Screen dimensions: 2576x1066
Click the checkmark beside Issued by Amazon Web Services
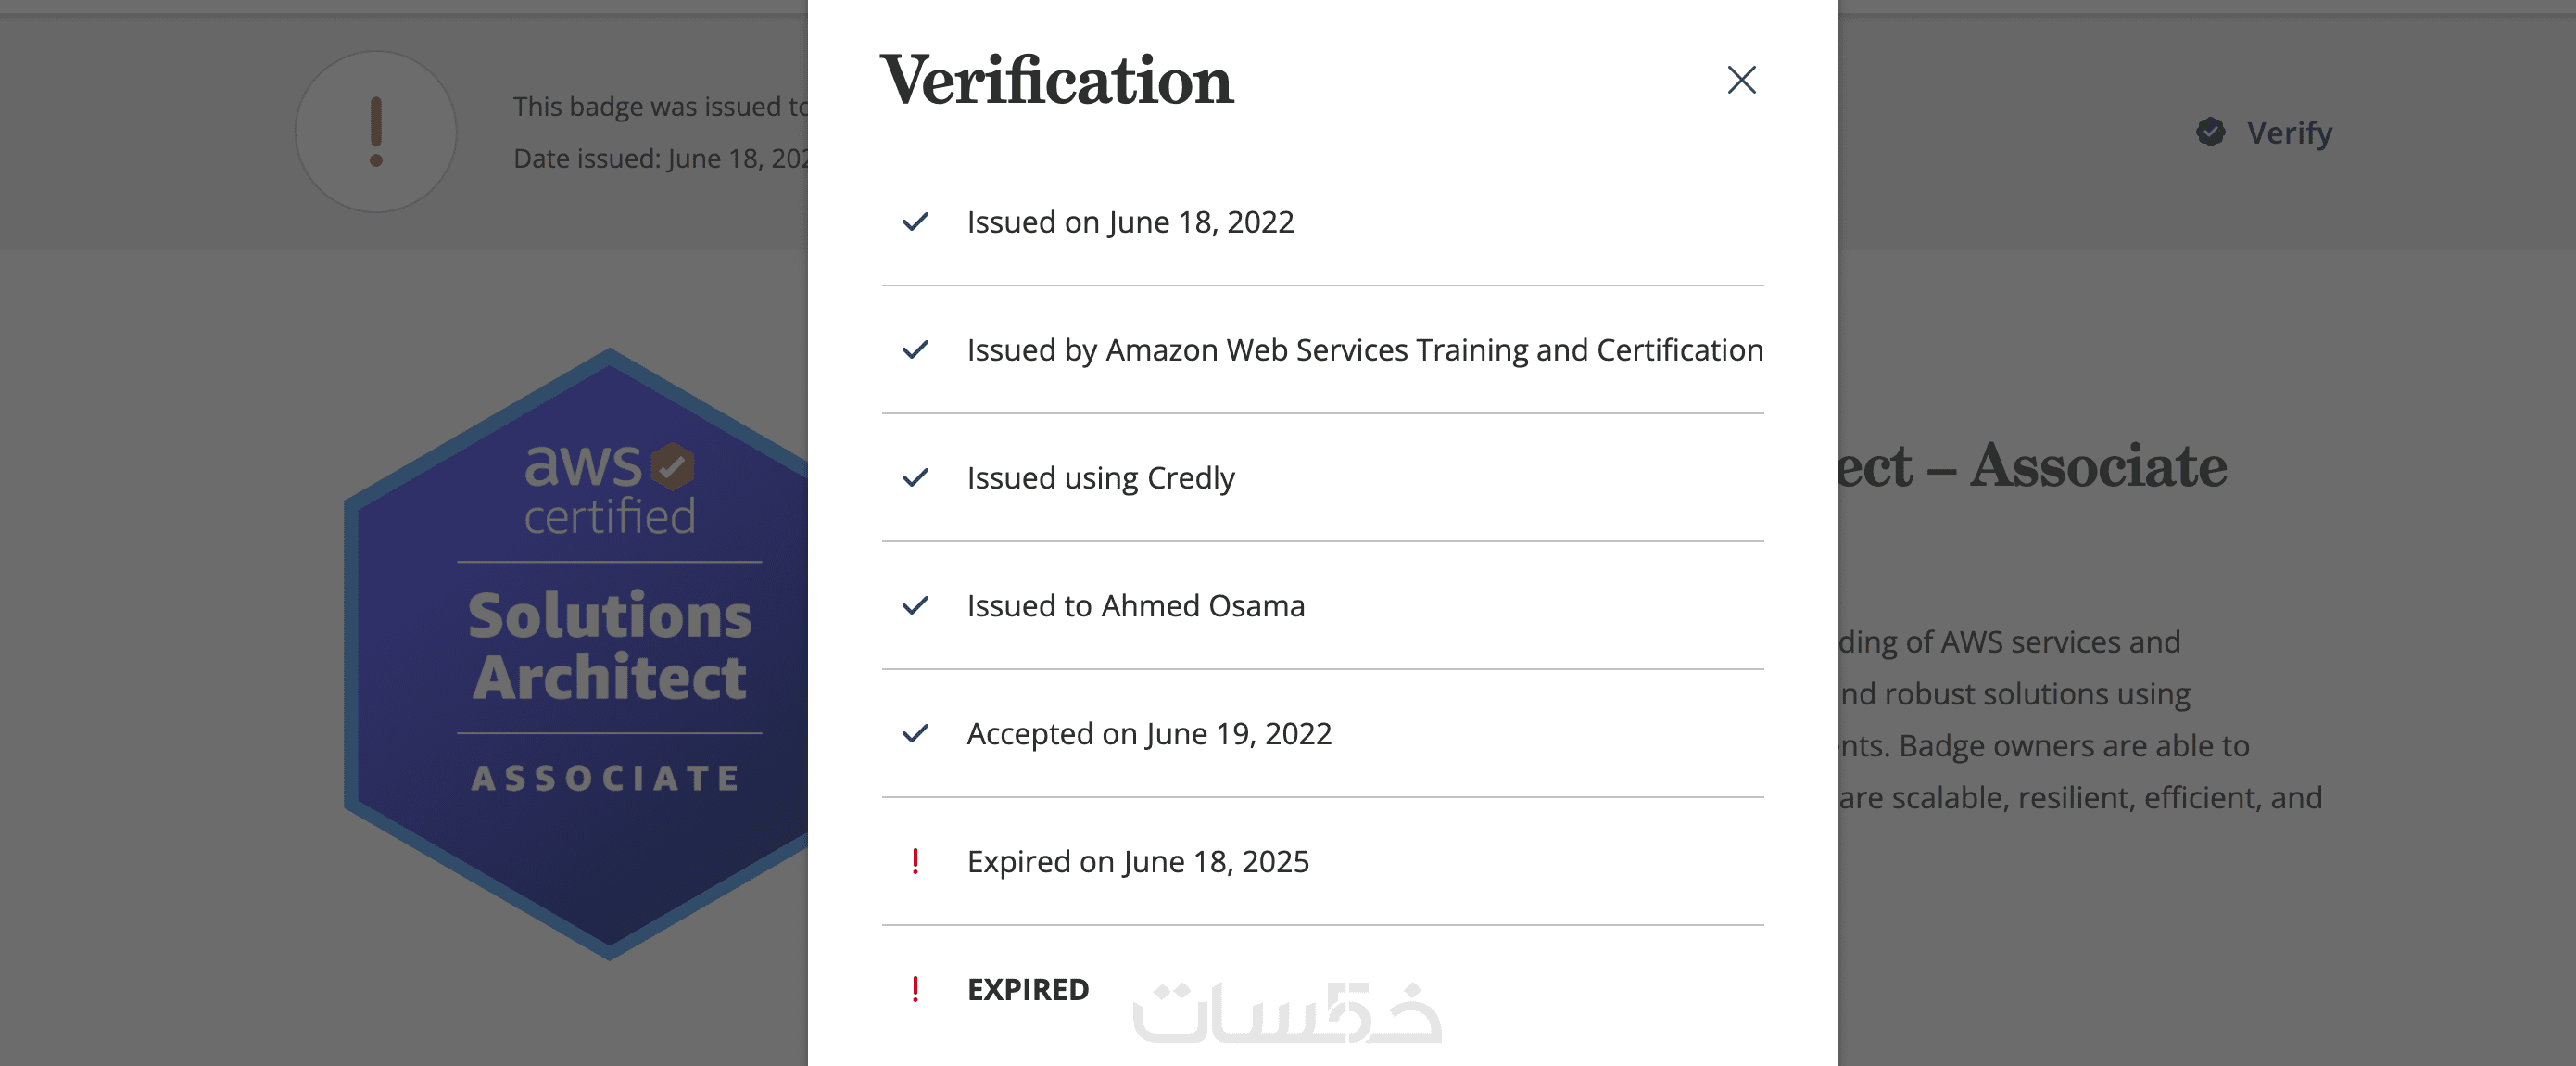pyautogui.click(x=915, y=350)
